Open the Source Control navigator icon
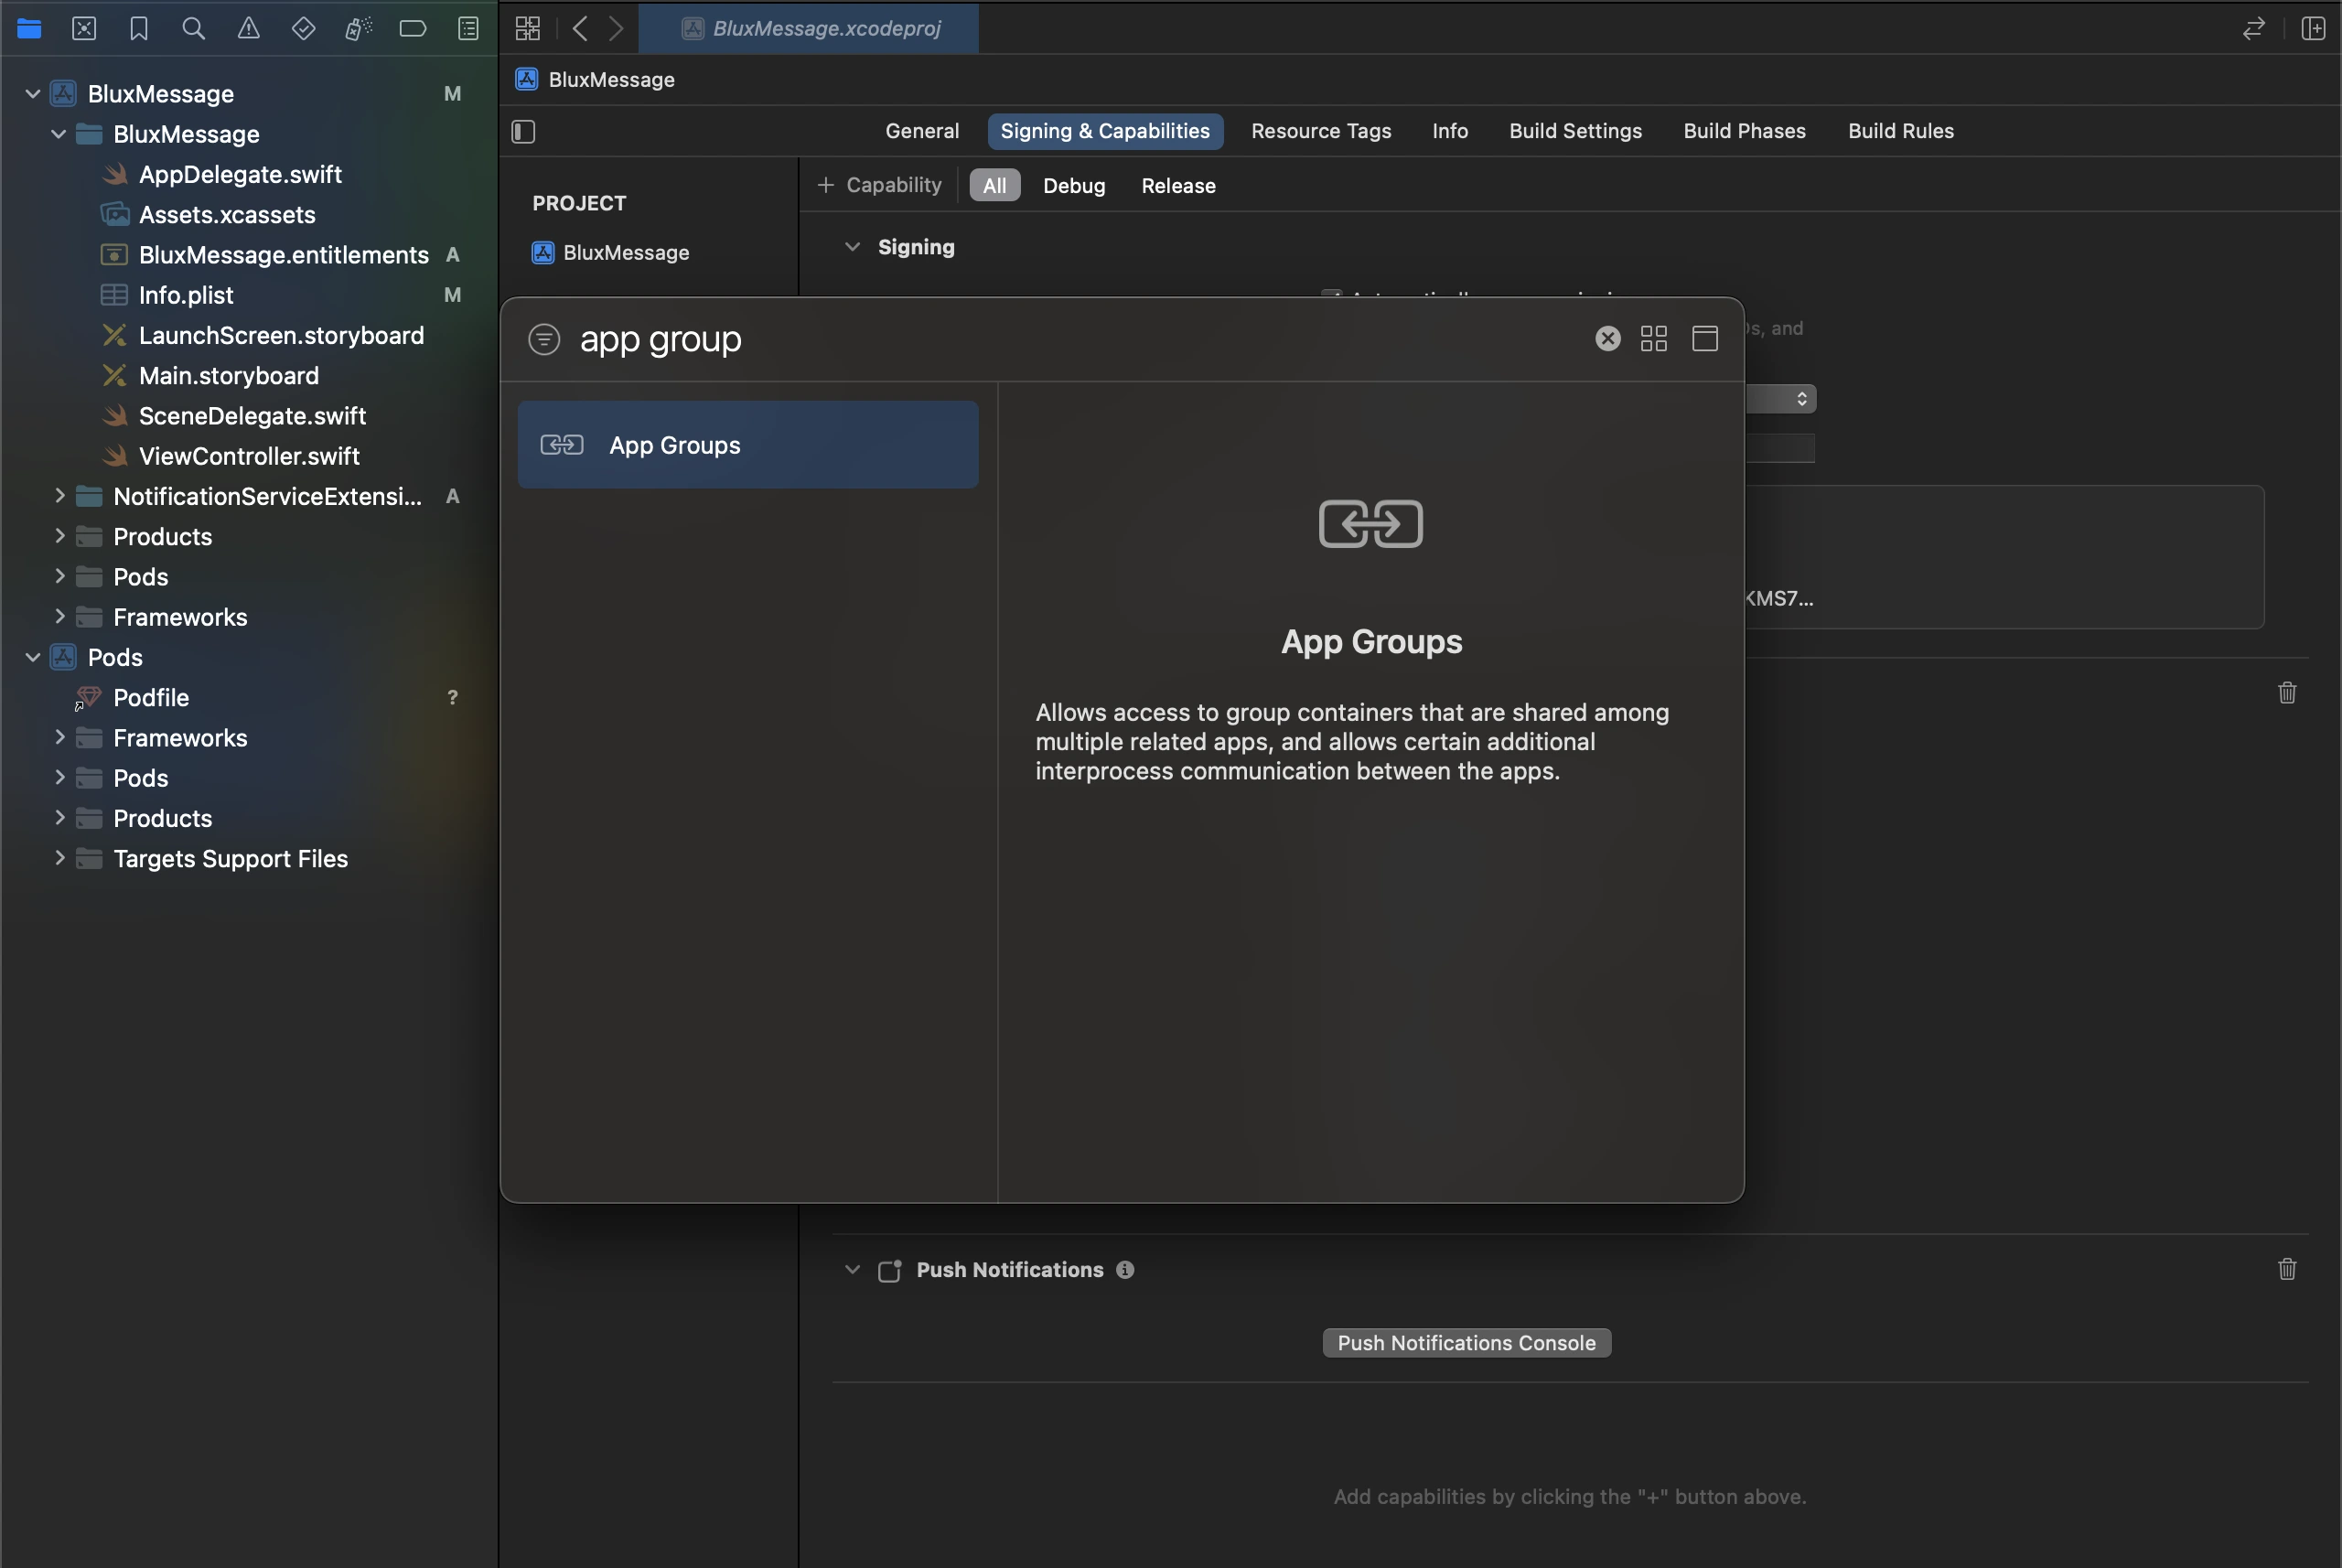This screenshot has height=1568, width=2342. pos(84,28)
